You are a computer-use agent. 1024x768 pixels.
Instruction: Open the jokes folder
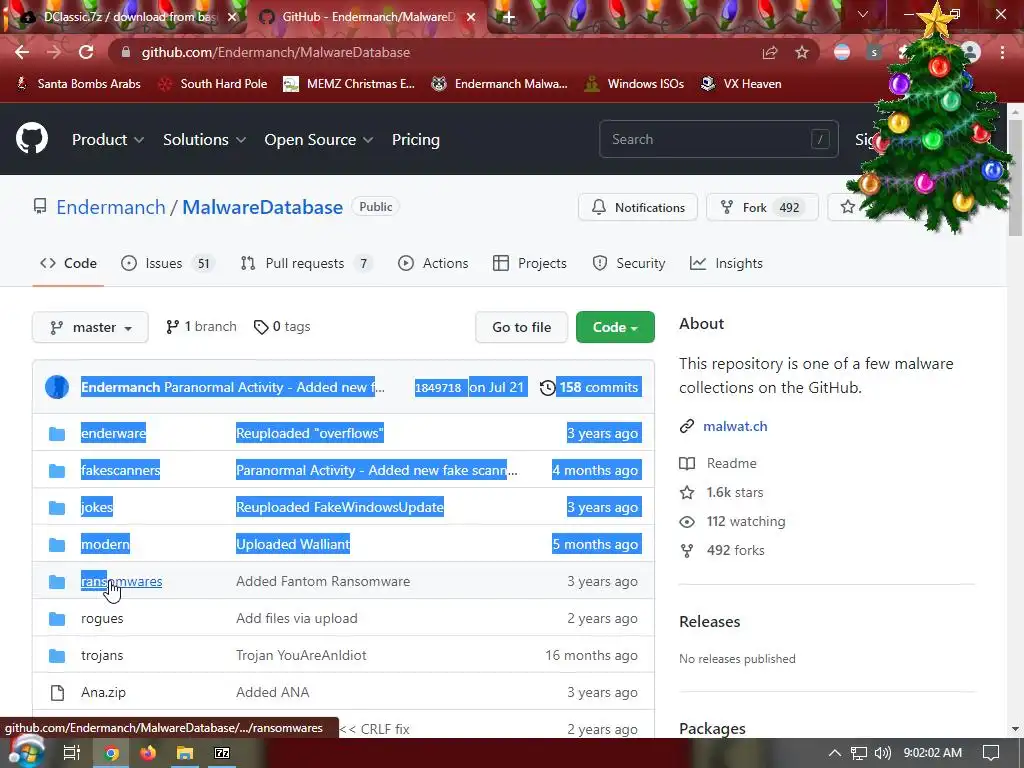coord(97,507)
